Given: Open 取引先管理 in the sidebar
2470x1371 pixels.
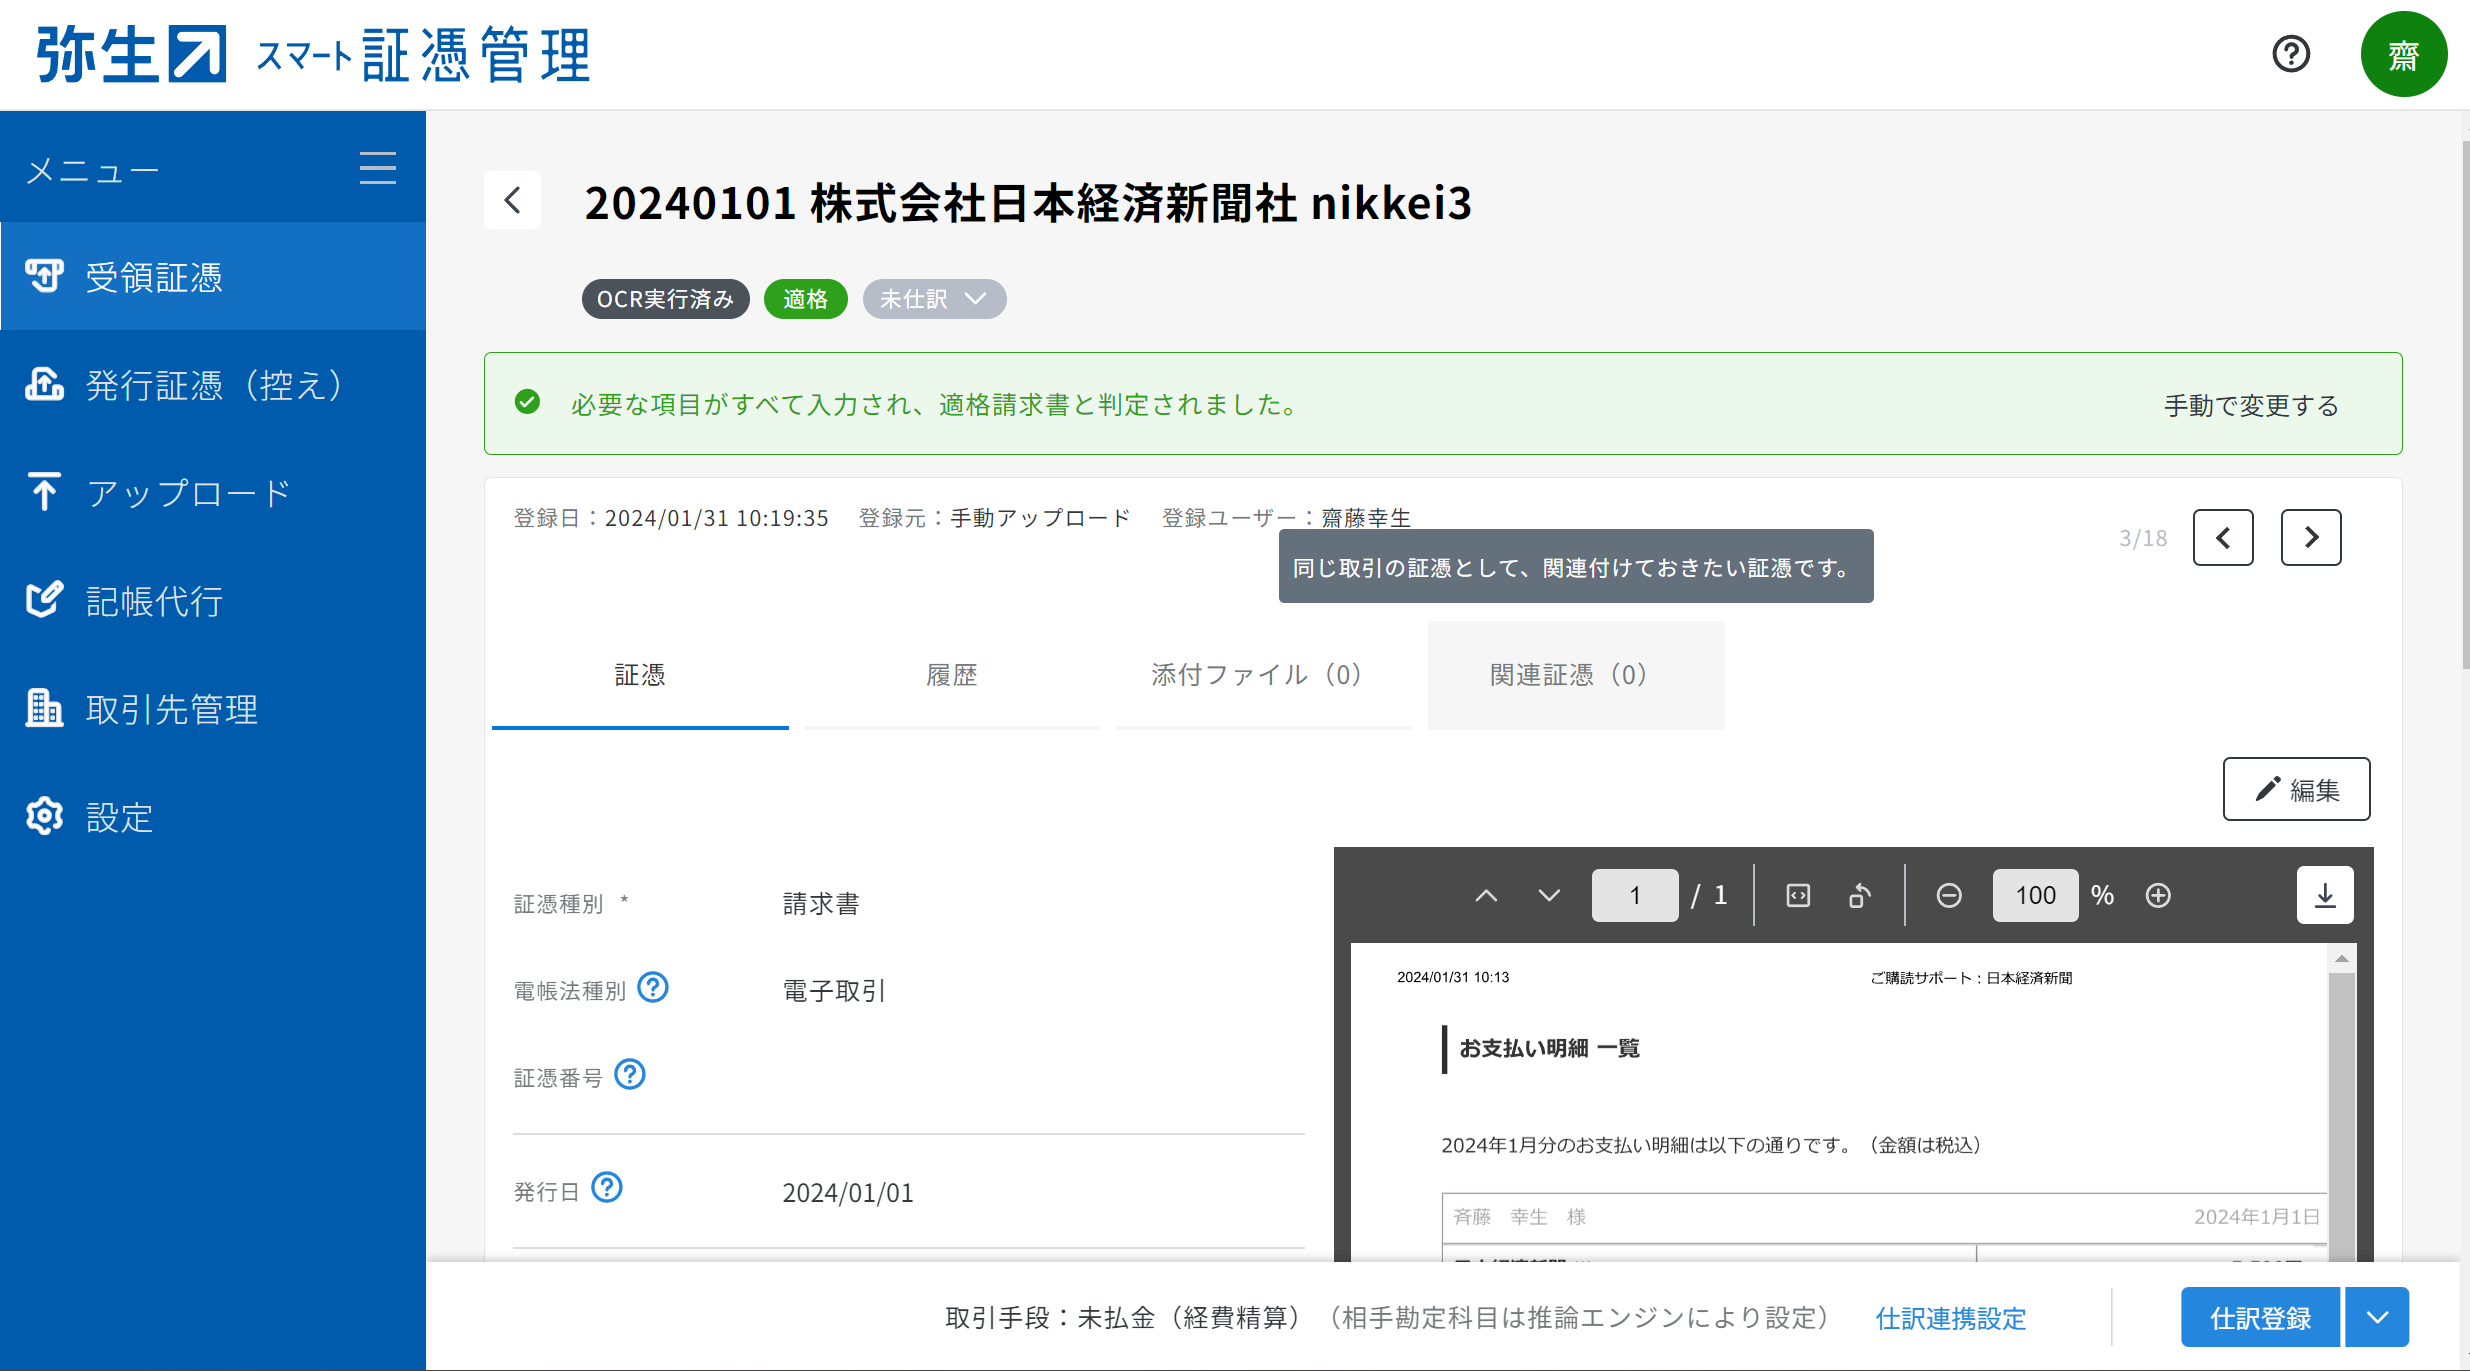Looking at the screenshot, I should pos(213,709).
